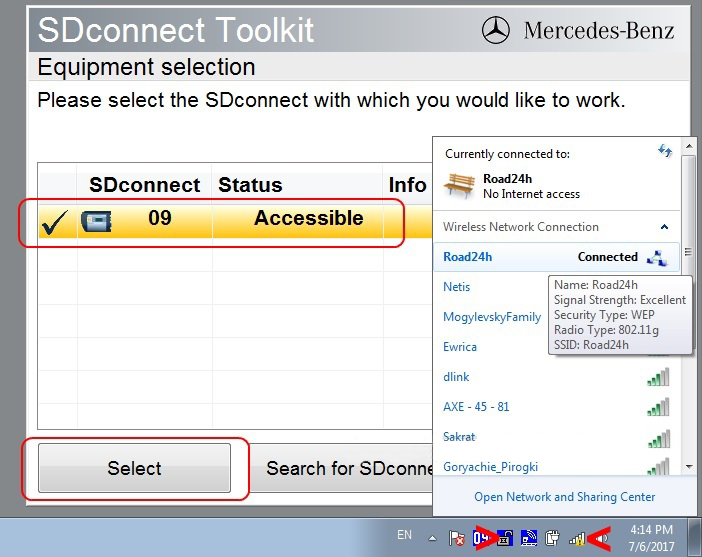Choose the Netis wireless network

point(457,287)
